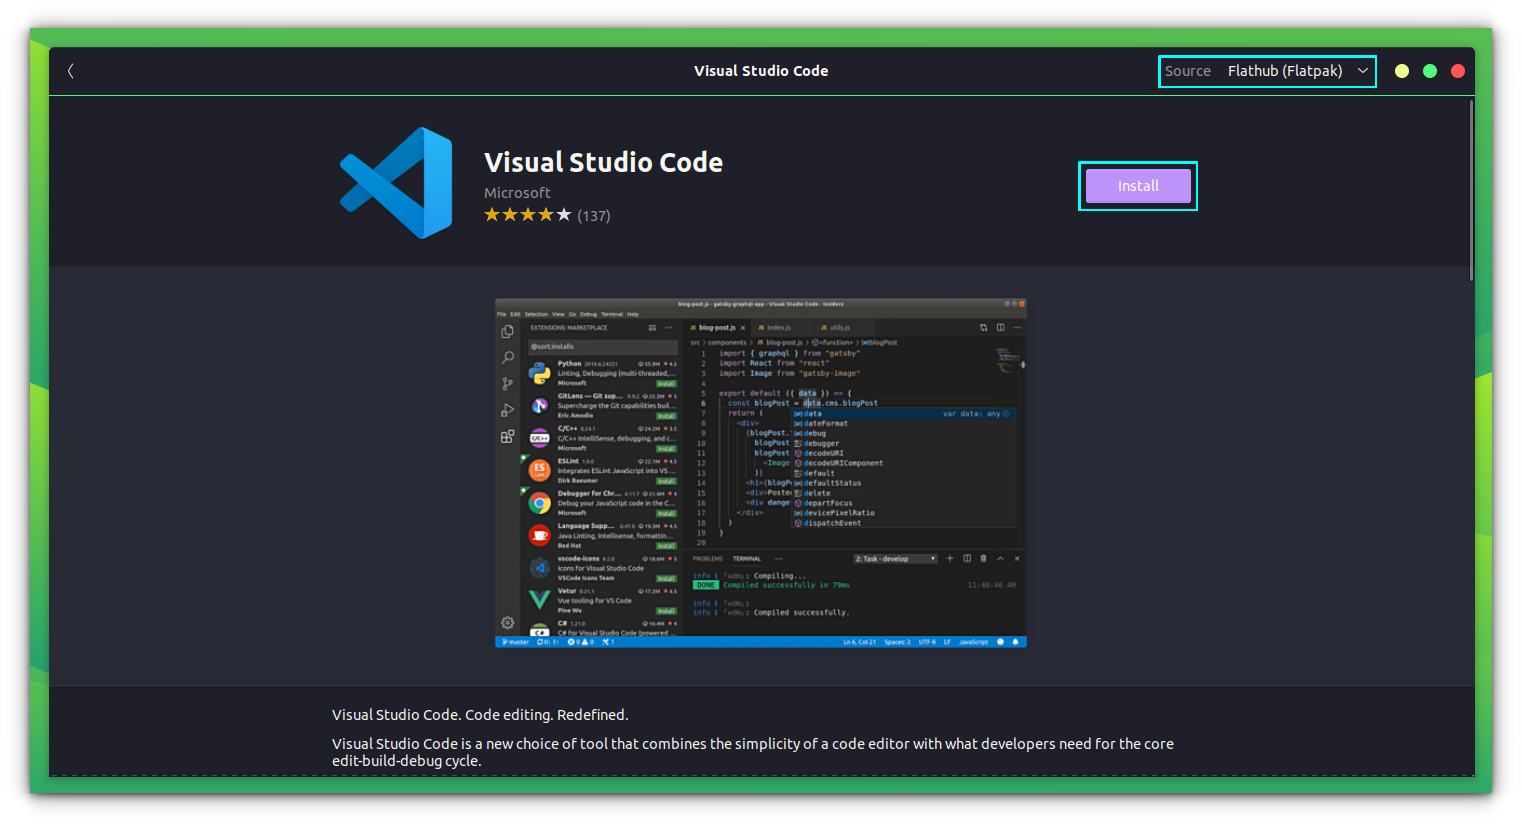Minimize the window with the yellow button
Viewport: 1522px width, 825px height.
tap(1402, 71)
